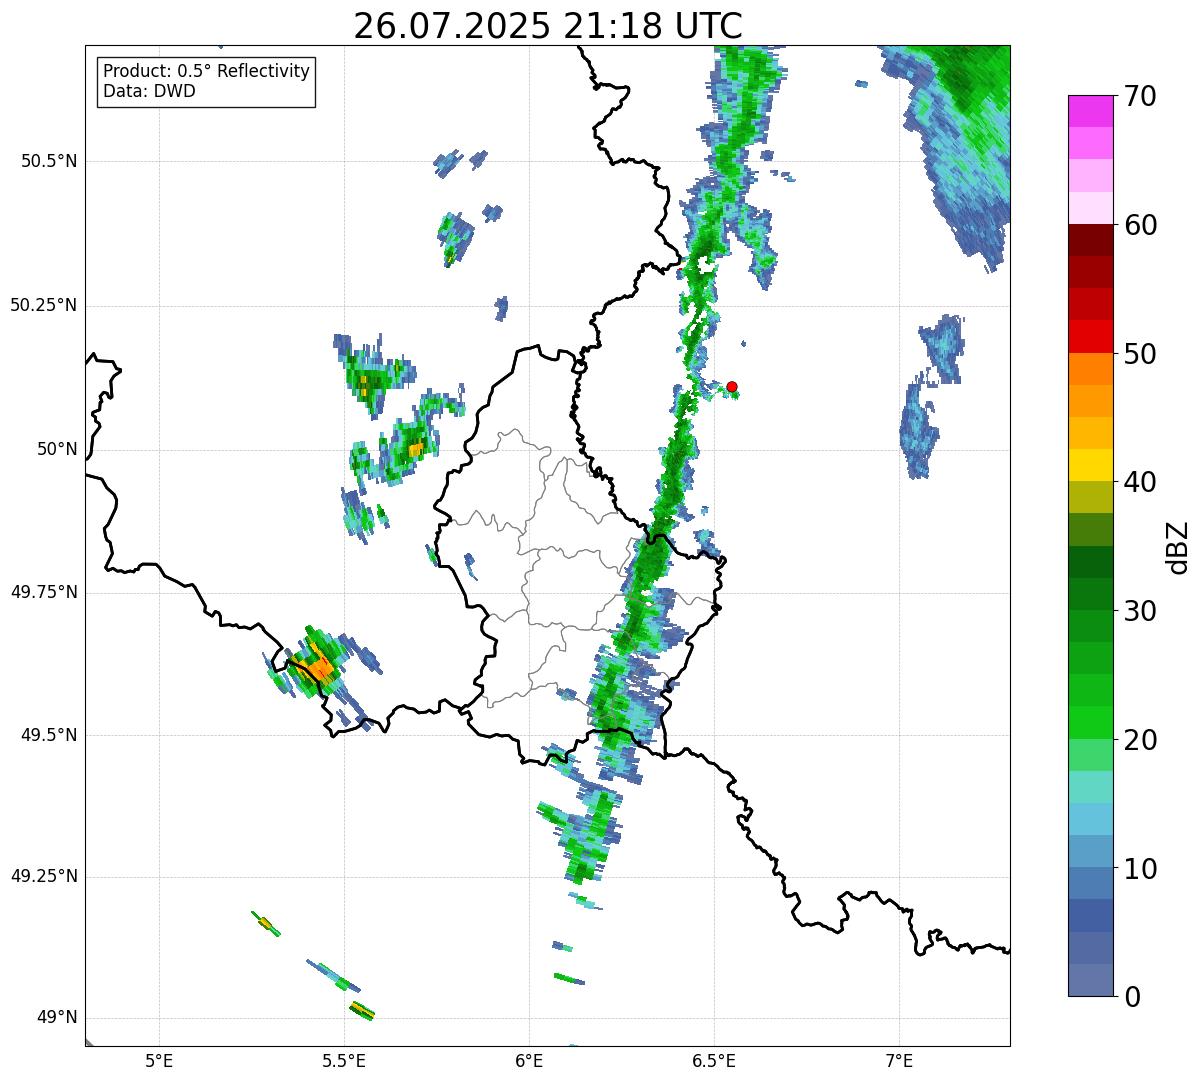1202x1081 pixels.
Task: Click the "49.25°N" latitude label
Action: [44, 877]
